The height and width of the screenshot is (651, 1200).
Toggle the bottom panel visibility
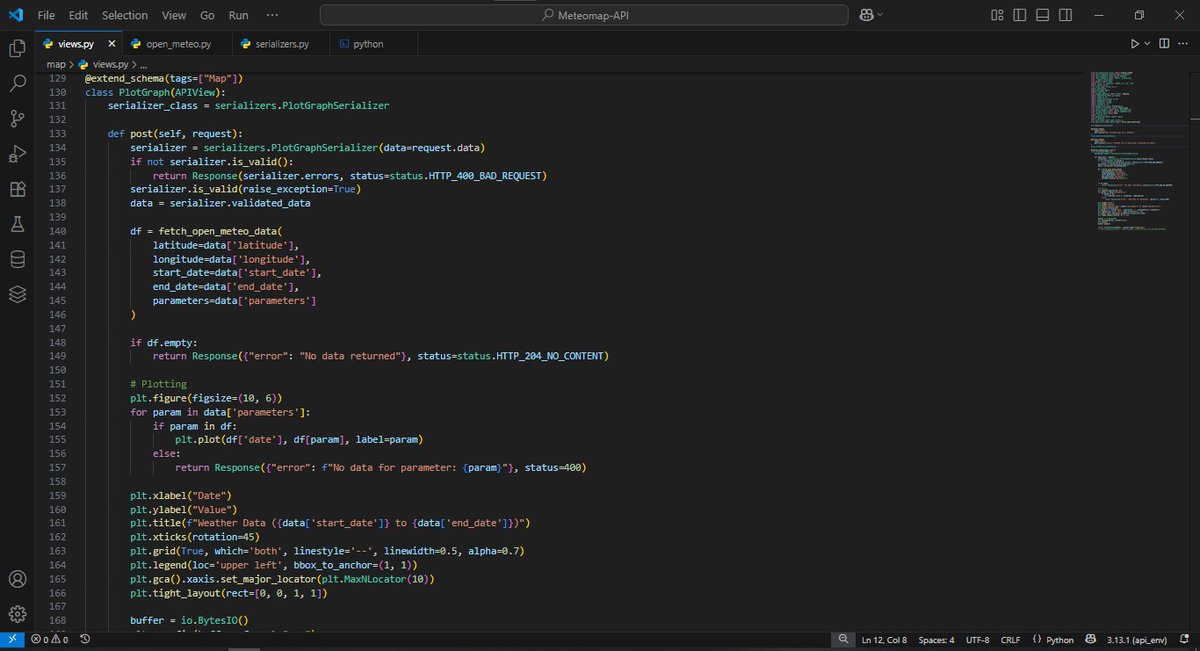coord(1040,15)
